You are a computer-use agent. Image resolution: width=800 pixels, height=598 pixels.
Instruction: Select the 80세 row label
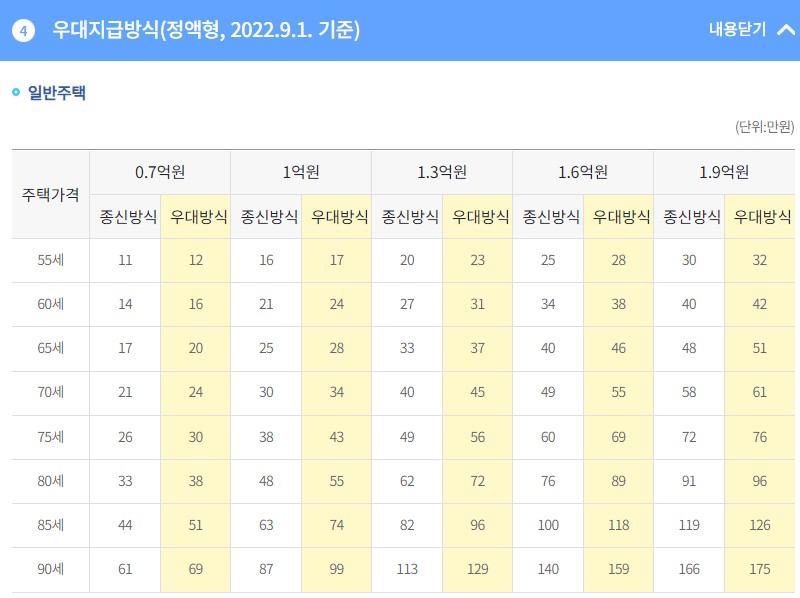pyautogui.click(x=51, y=481)
